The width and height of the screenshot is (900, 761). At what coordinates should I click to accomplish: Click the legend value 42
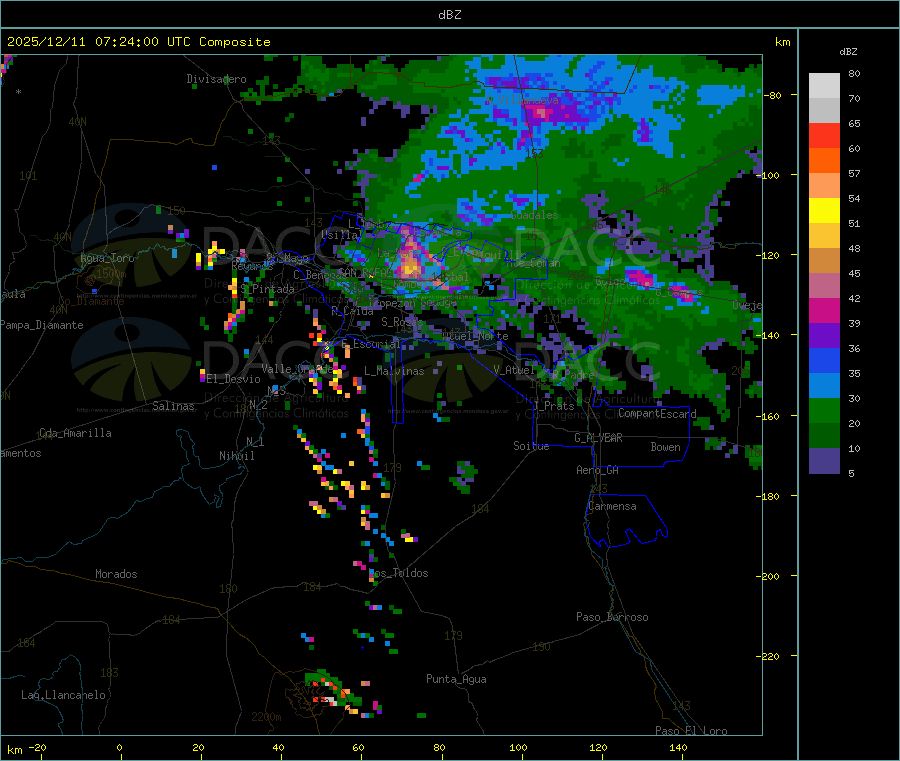pyautogui.click(x=854, y=298)
